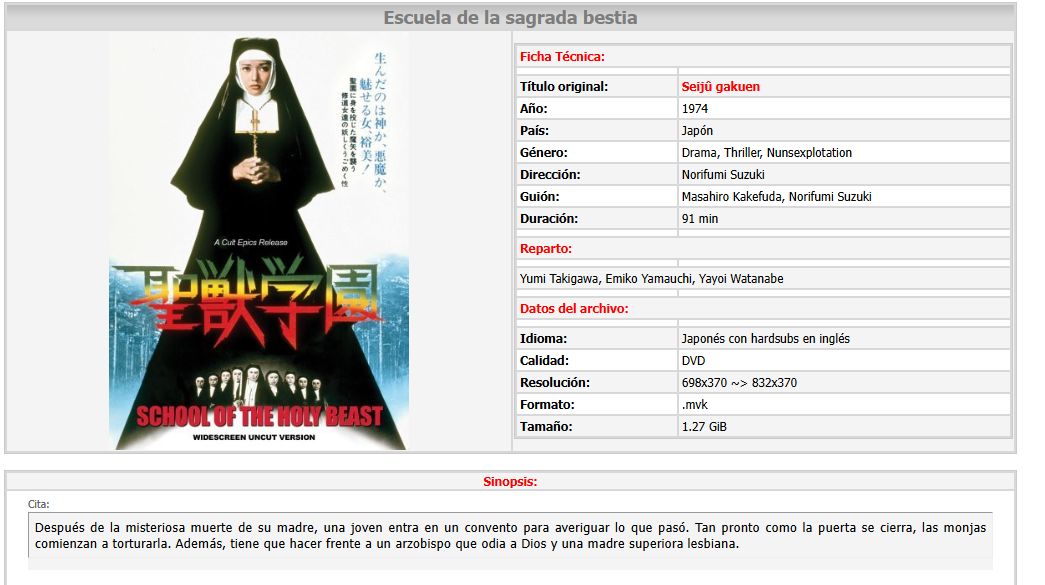Click the title 'Escuela de la sagrada bestia'
This screenshot has width=1045, height=585.
coord(510,18)
